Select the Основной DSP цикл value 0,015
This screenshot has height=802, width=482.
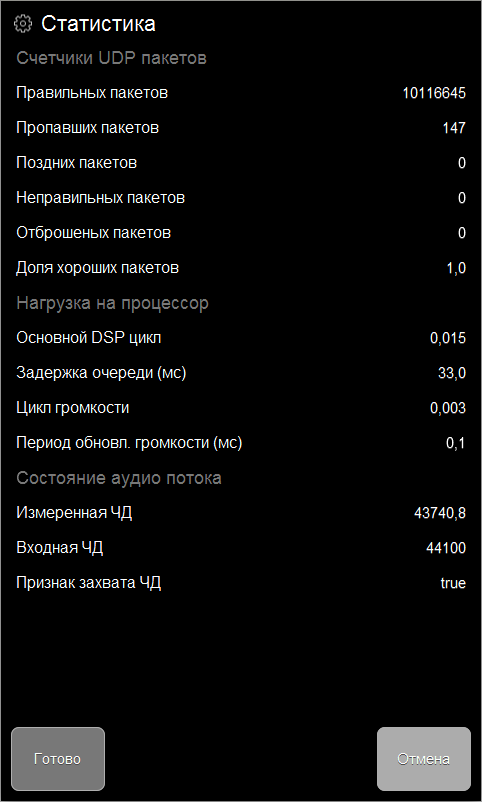click(x=448, y=338)
